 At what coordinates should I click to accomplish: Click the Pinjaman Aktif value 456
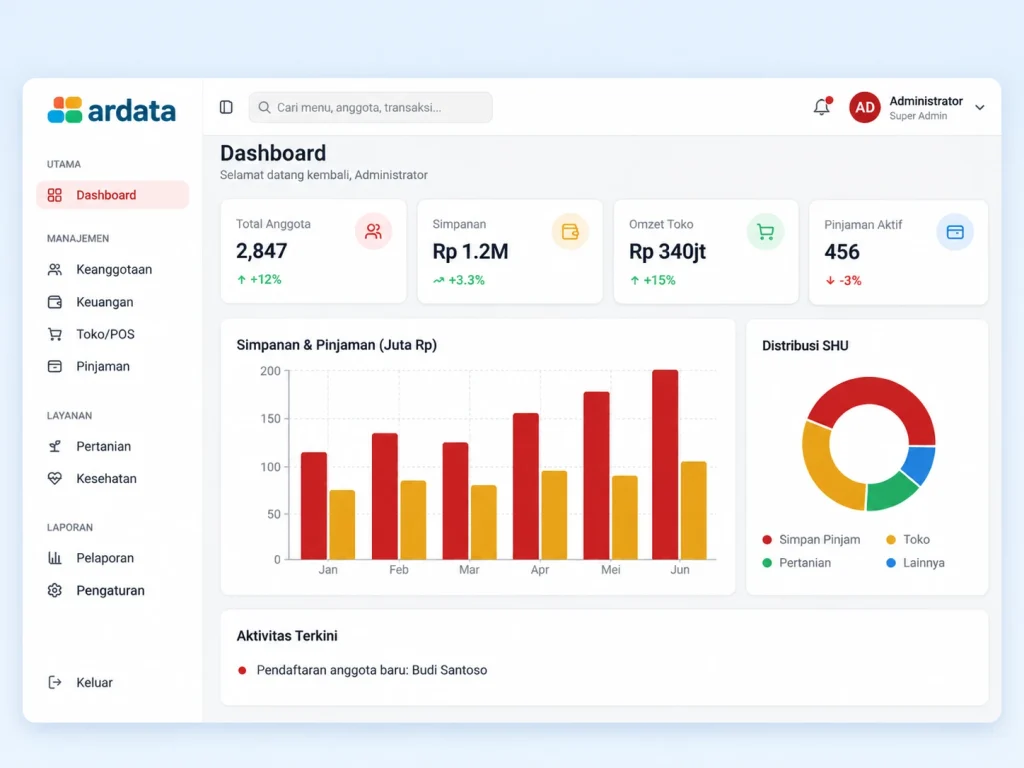point(842,251)
